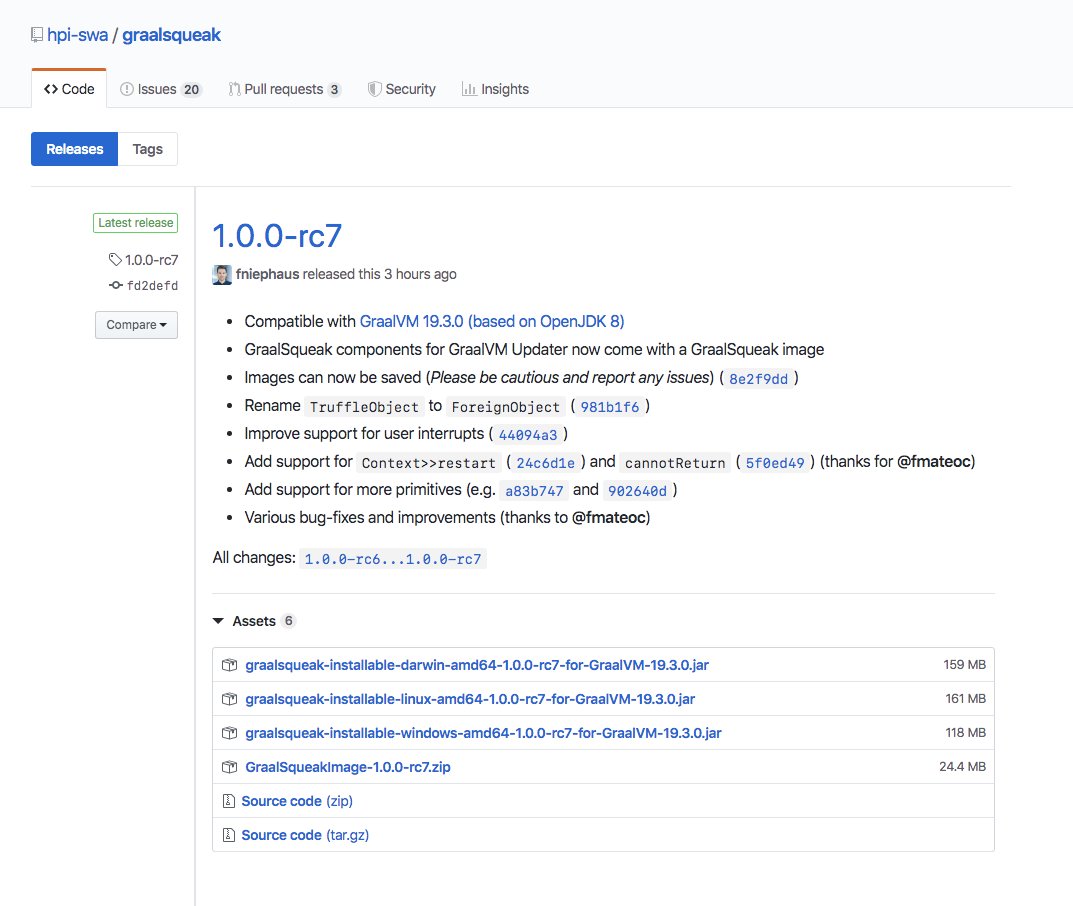1073x906 pixels.
Task: Click file icon for Source code (tar.gz)
Action: pyautogui.click(x=229, y=835)
